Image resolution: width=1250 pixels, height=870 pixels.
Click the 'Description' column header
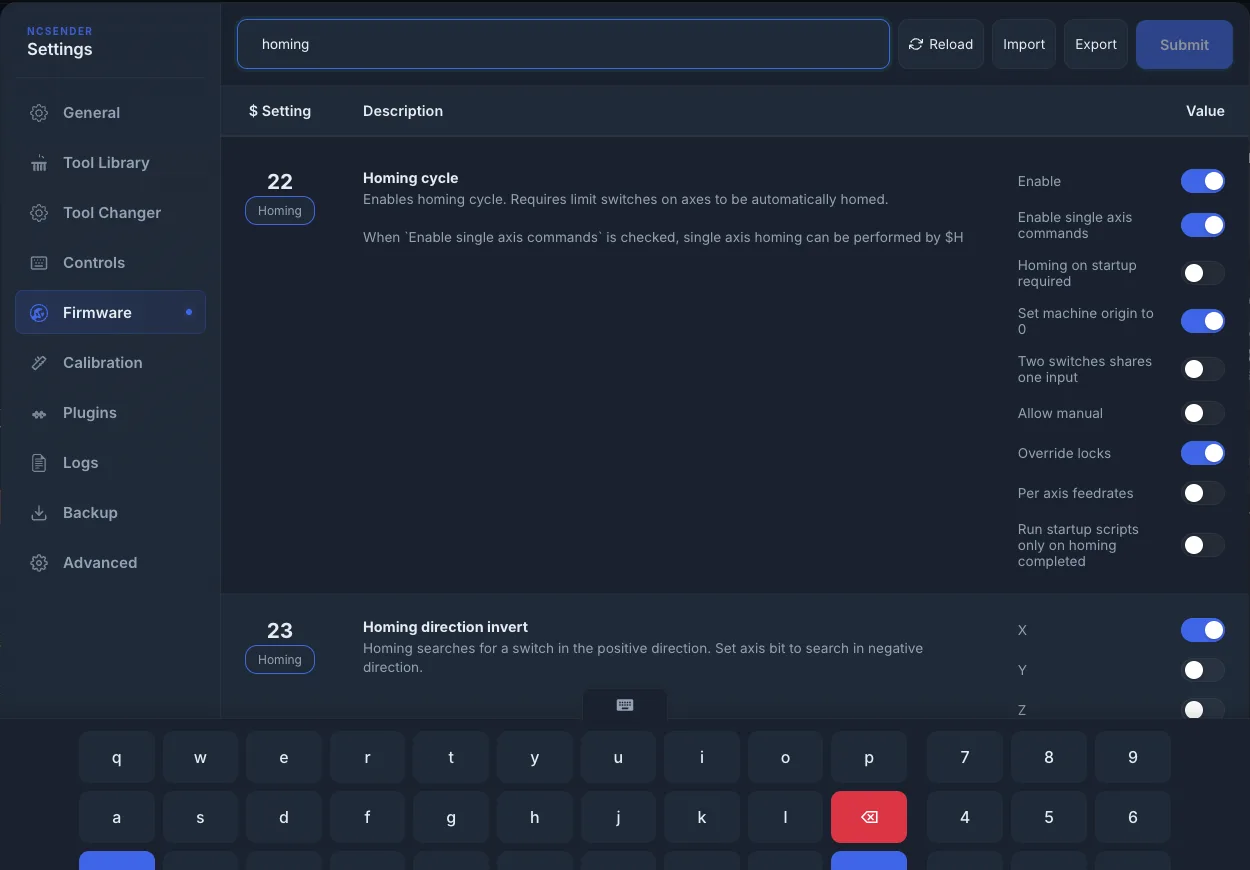403,111
